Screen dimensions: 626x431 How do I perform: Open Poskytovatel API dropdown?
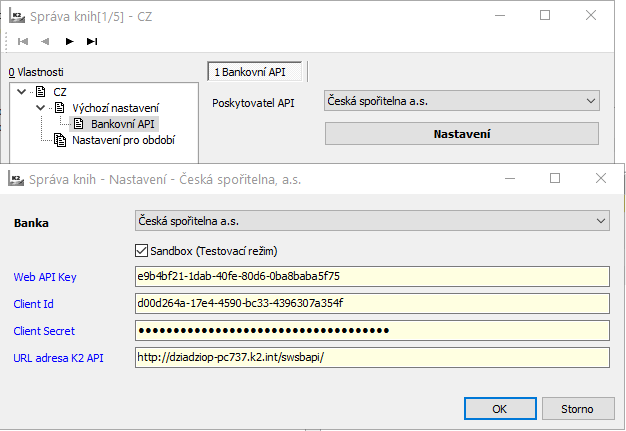(462, 101)
